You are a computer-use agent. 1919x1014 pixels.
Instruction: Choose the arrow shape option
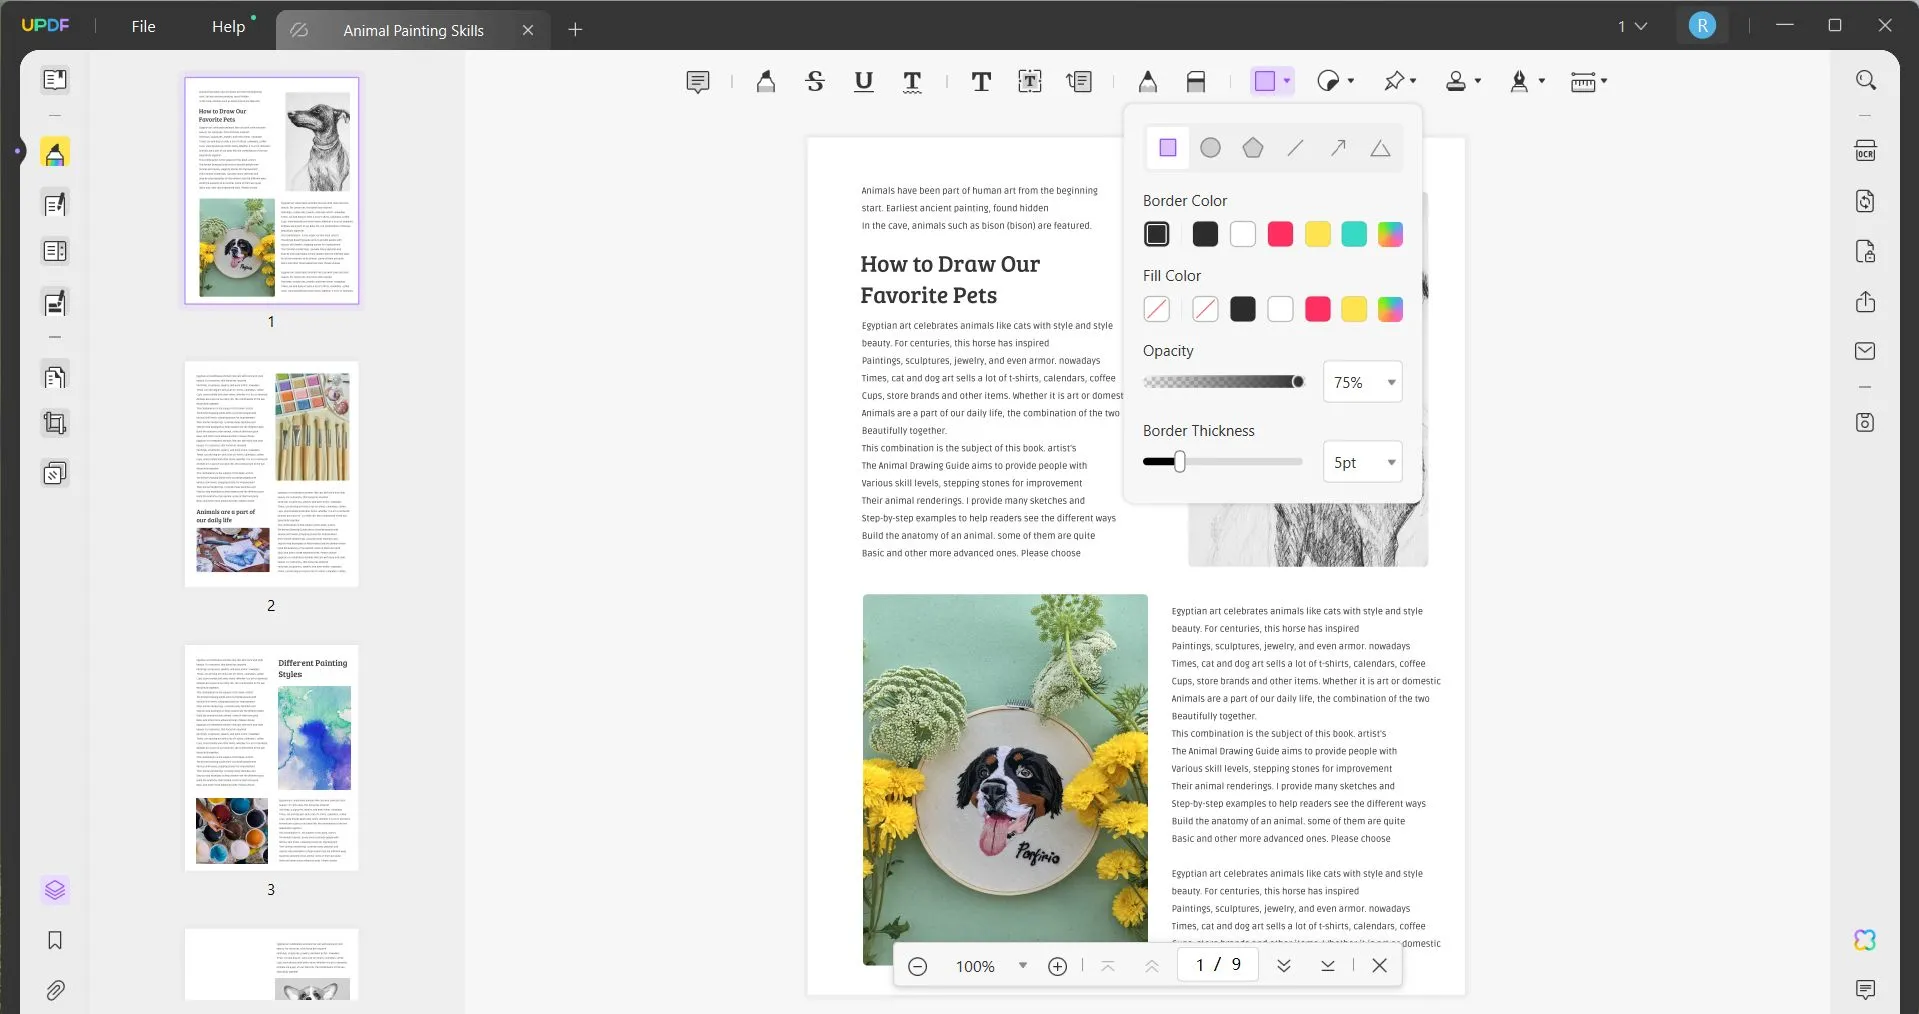[x=1338, y=148]
